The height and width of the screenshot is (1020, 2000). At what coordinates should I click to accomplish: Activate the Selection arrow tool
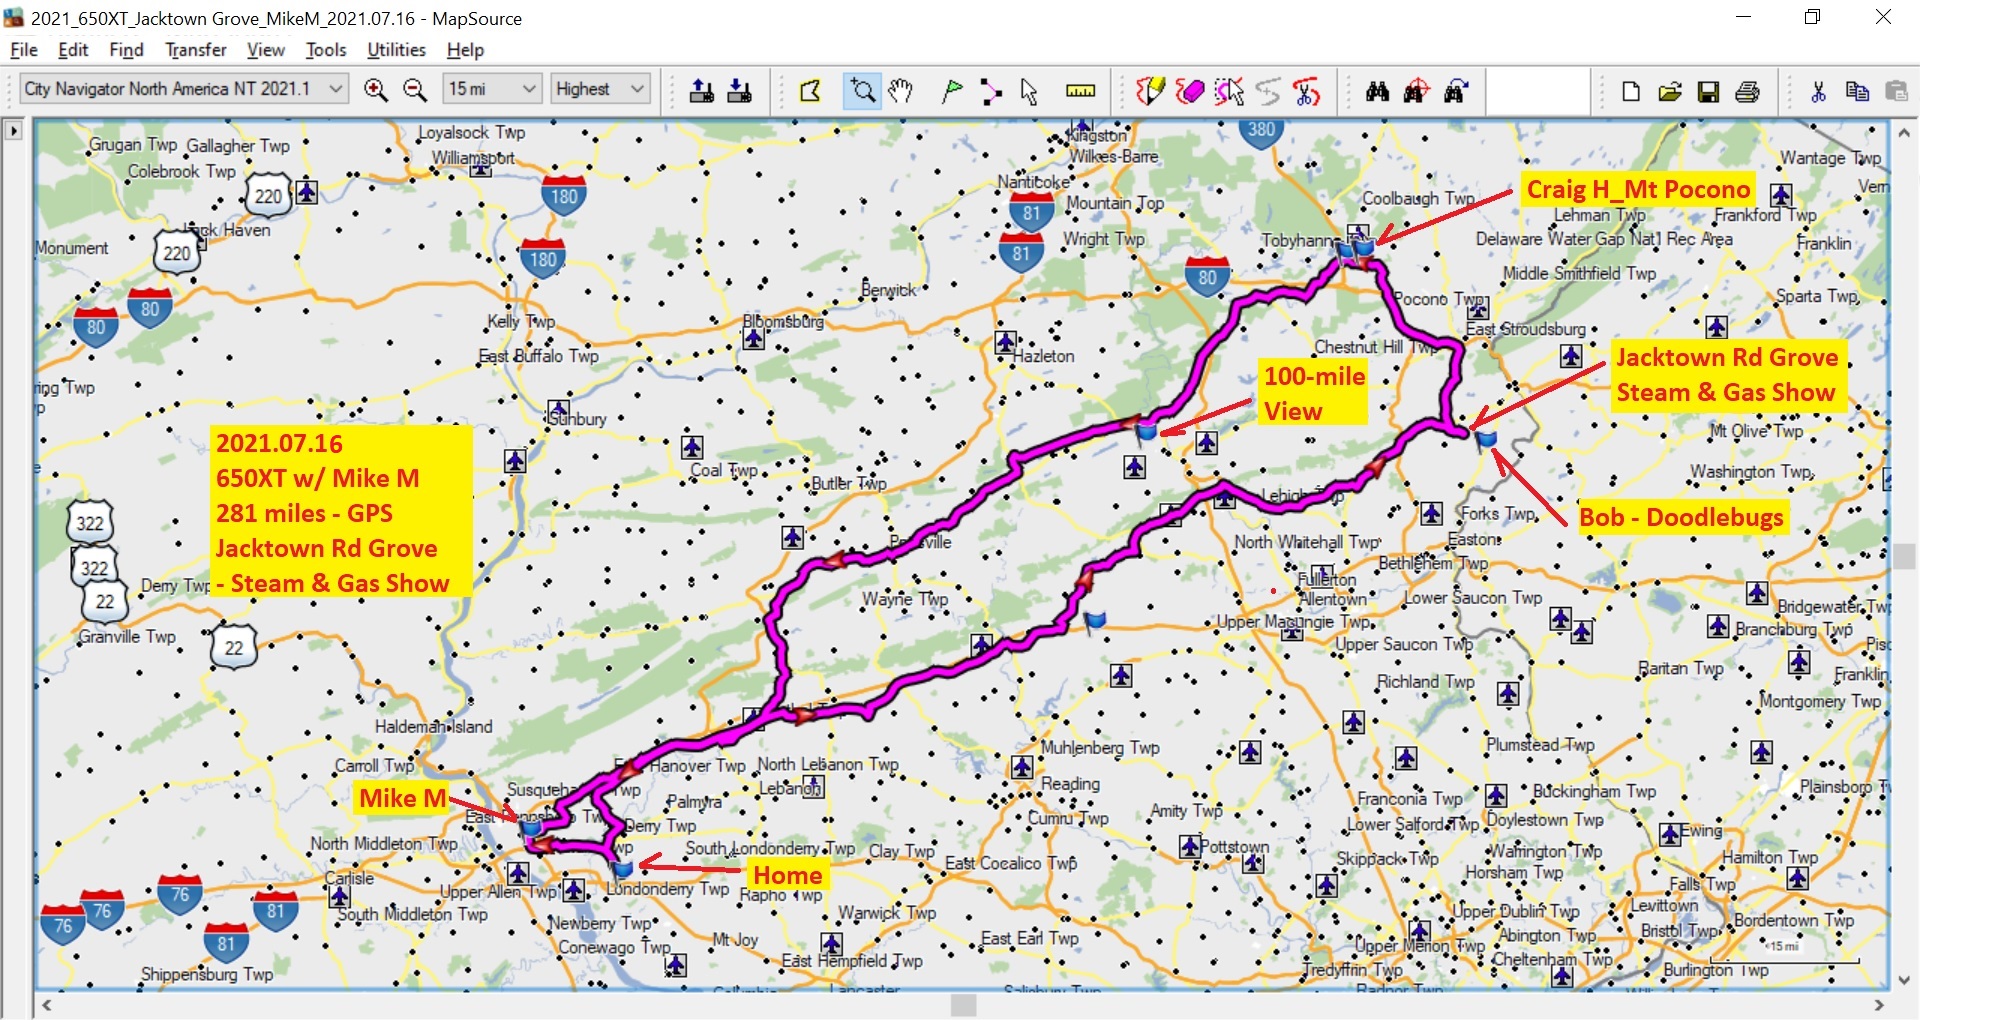(x=1029, y=91)
